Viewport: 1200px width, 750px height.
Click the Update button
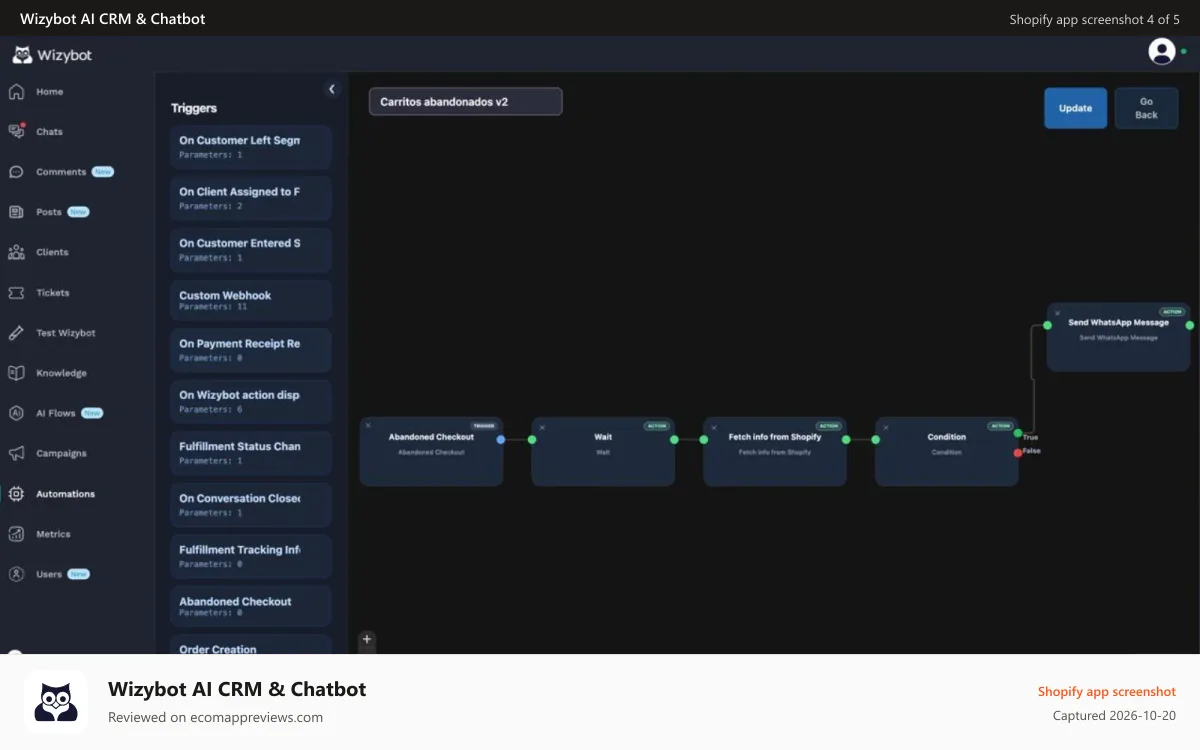click(x=1076, y=108)
